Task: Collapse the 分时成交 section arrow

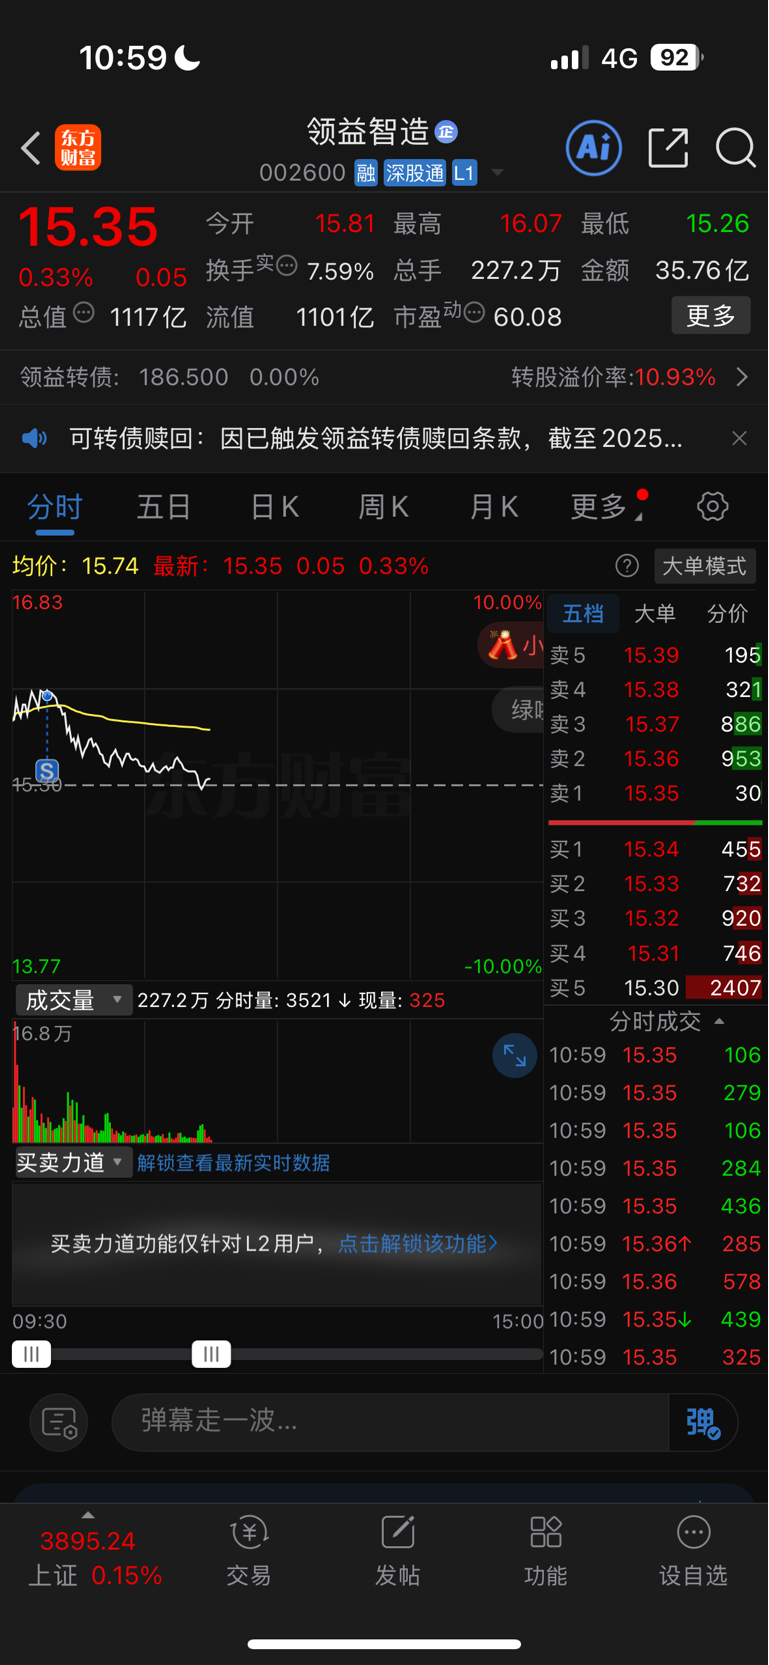Action: [x=719, y=1021]
